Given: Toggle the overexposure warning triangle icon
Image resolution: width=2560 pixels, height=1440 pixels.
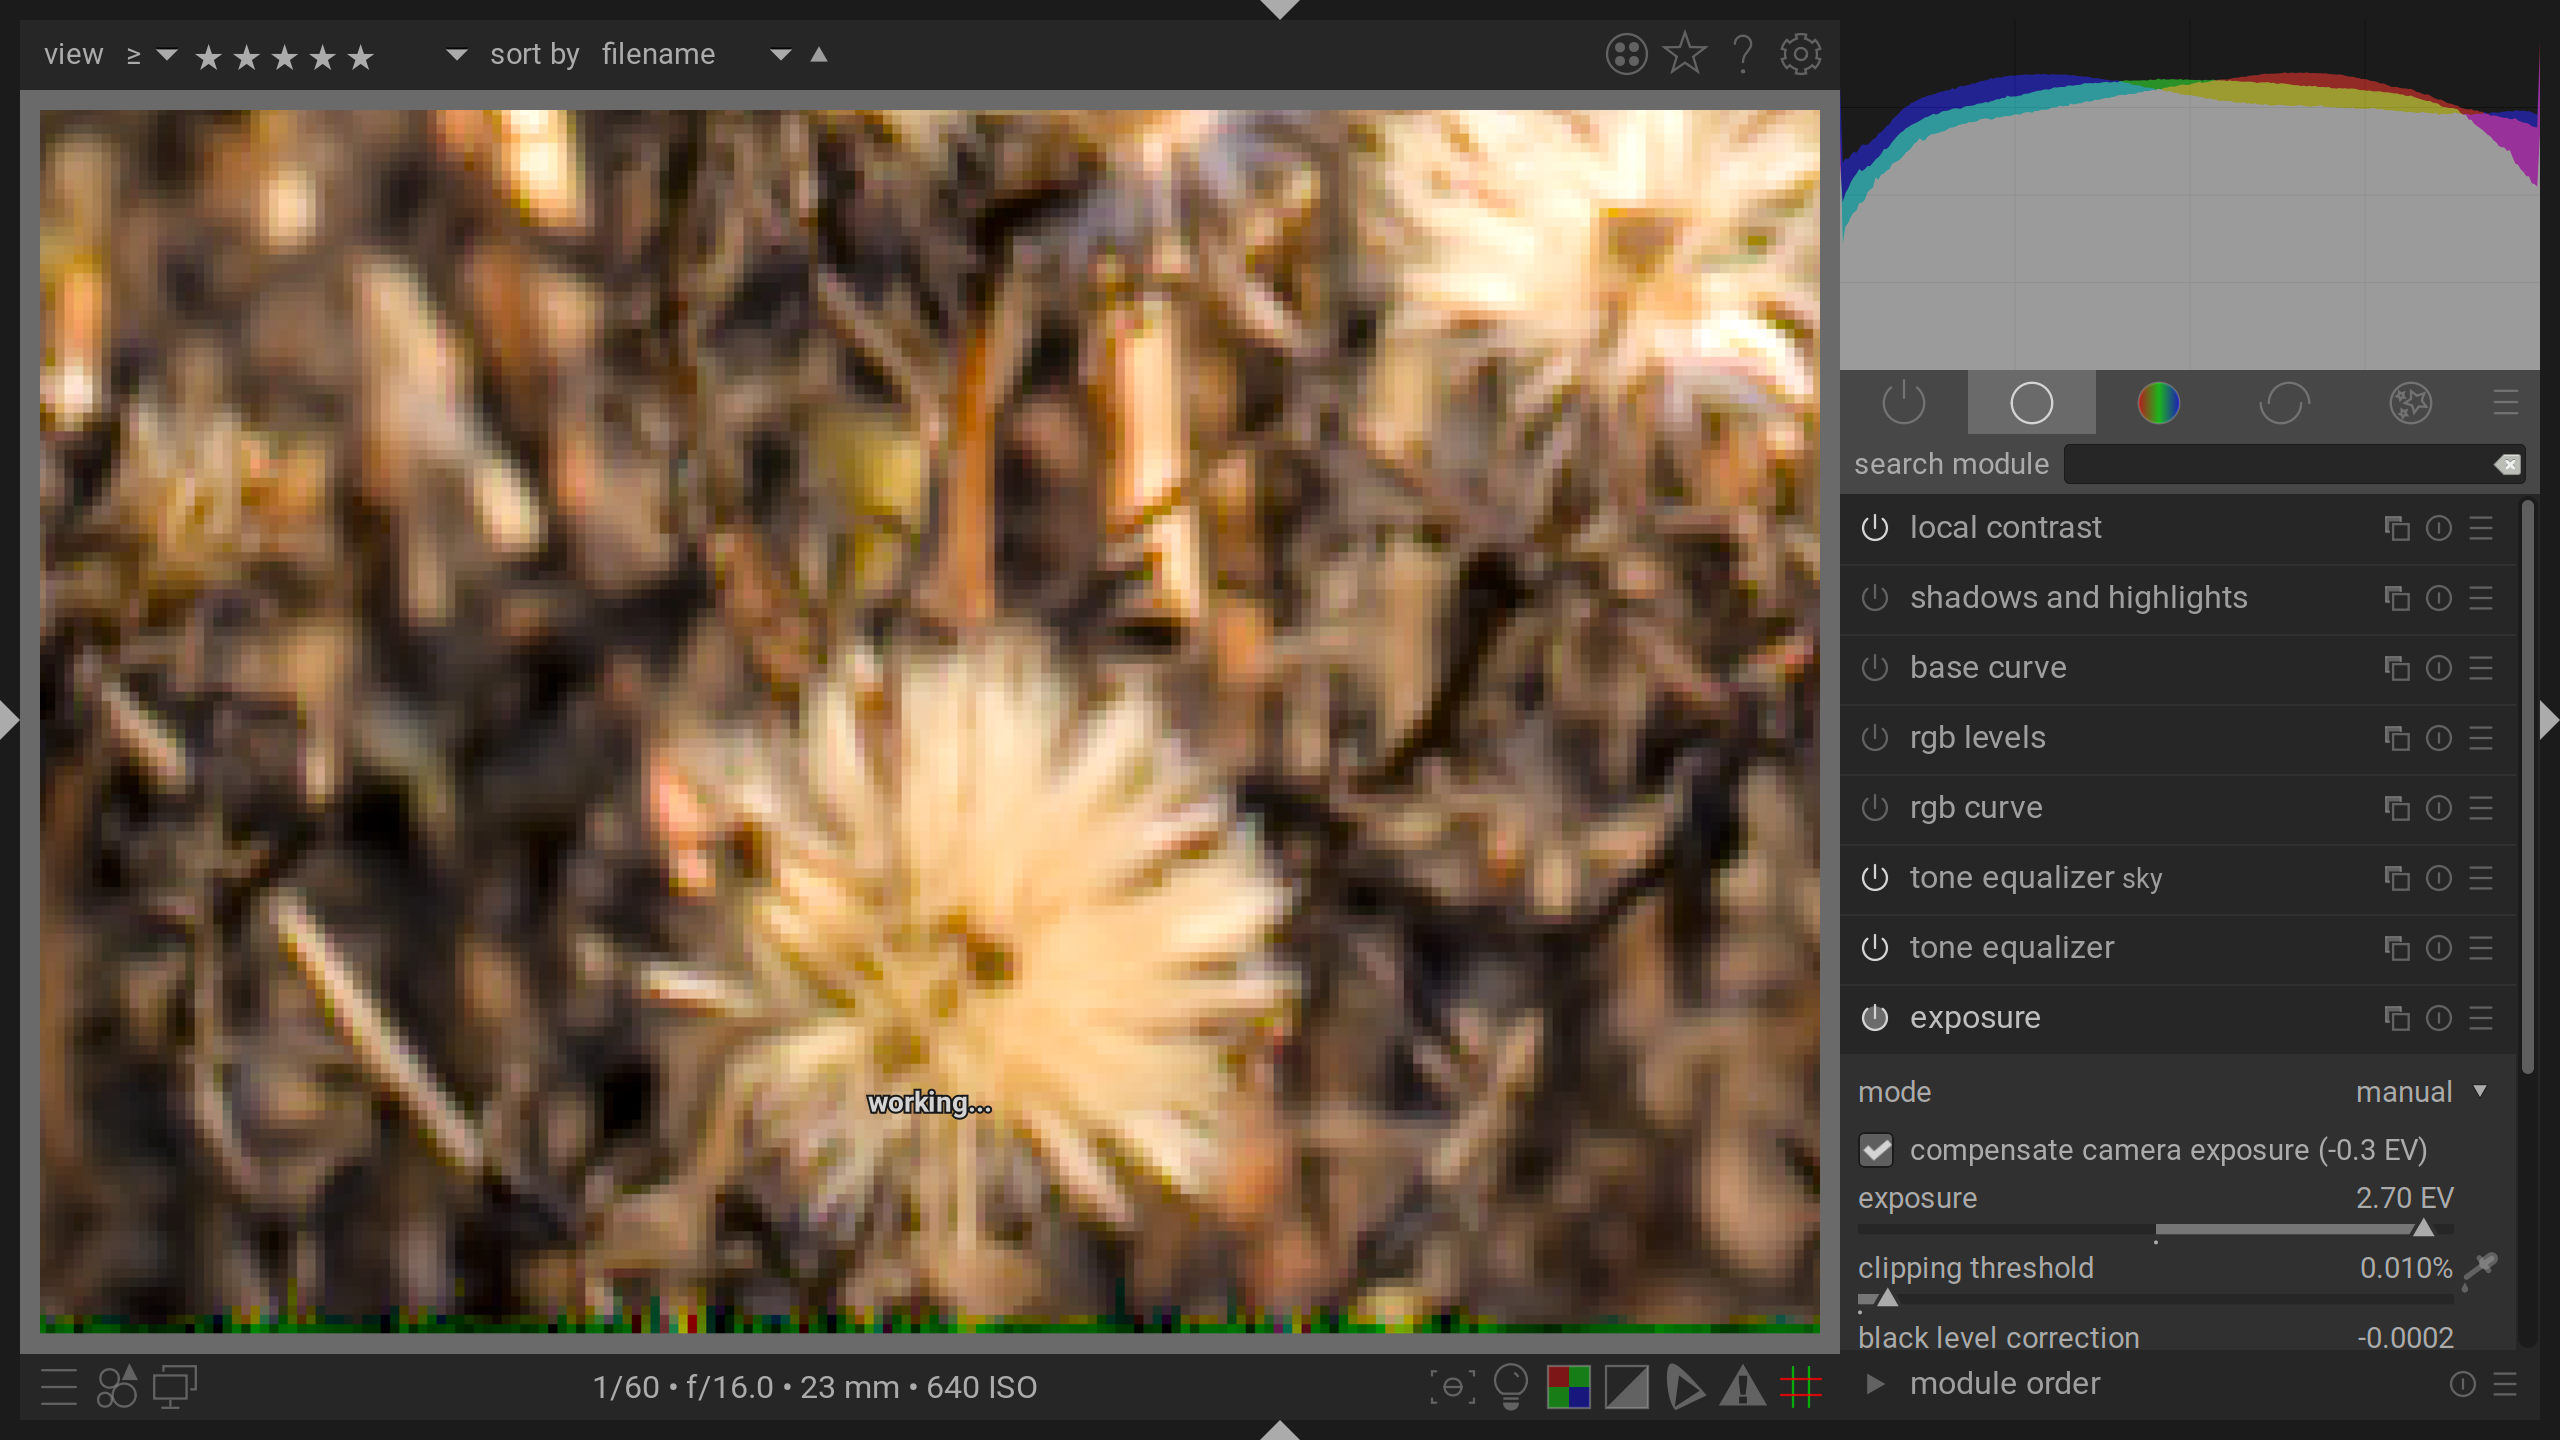Looking at the screenshot, I should point(1743,1387).
